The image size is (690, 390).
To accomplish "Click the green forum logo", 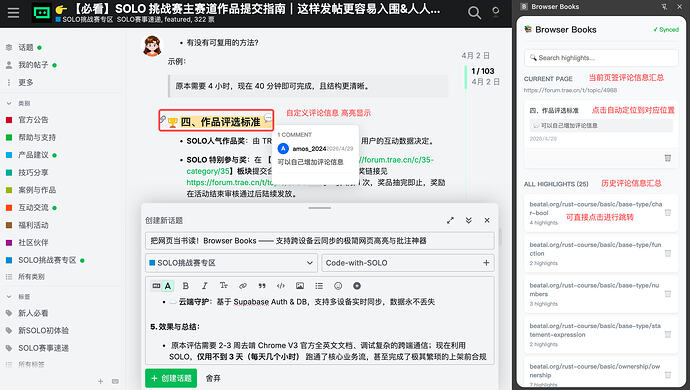I will click(41, 13).
